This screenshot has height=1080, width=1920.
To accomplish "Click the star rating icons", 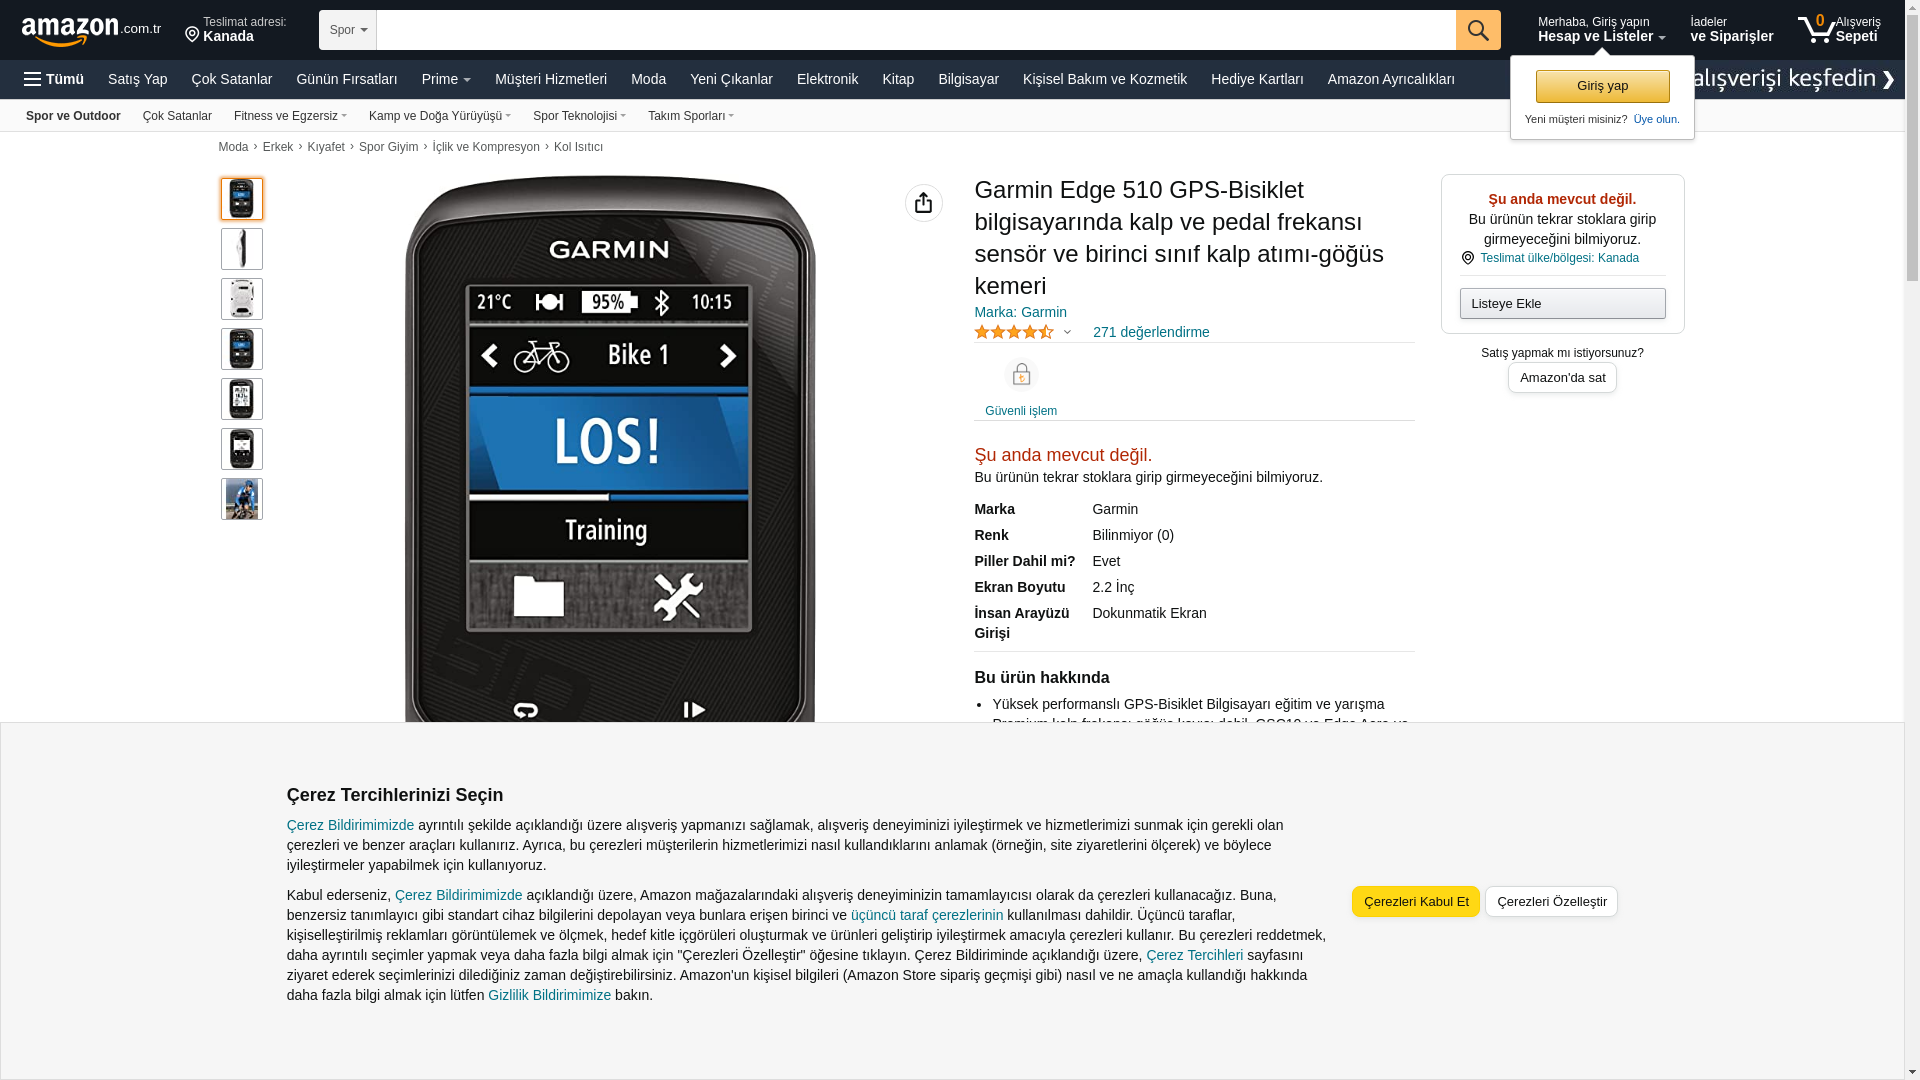I will pos(1014,332).
